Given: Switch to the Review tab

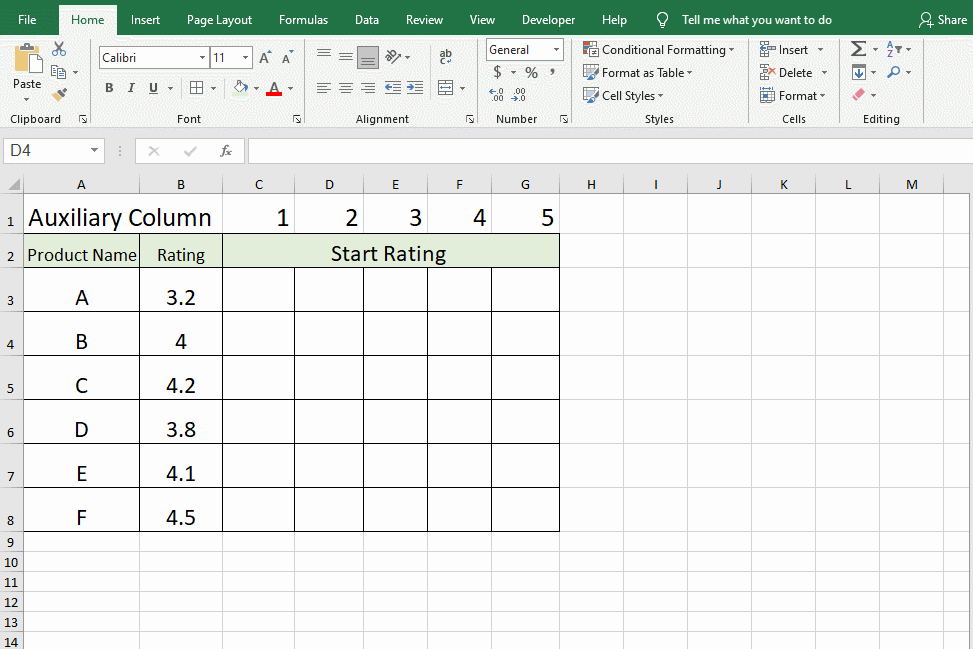Looking at the screenshot, I should (x=424, y=20).
